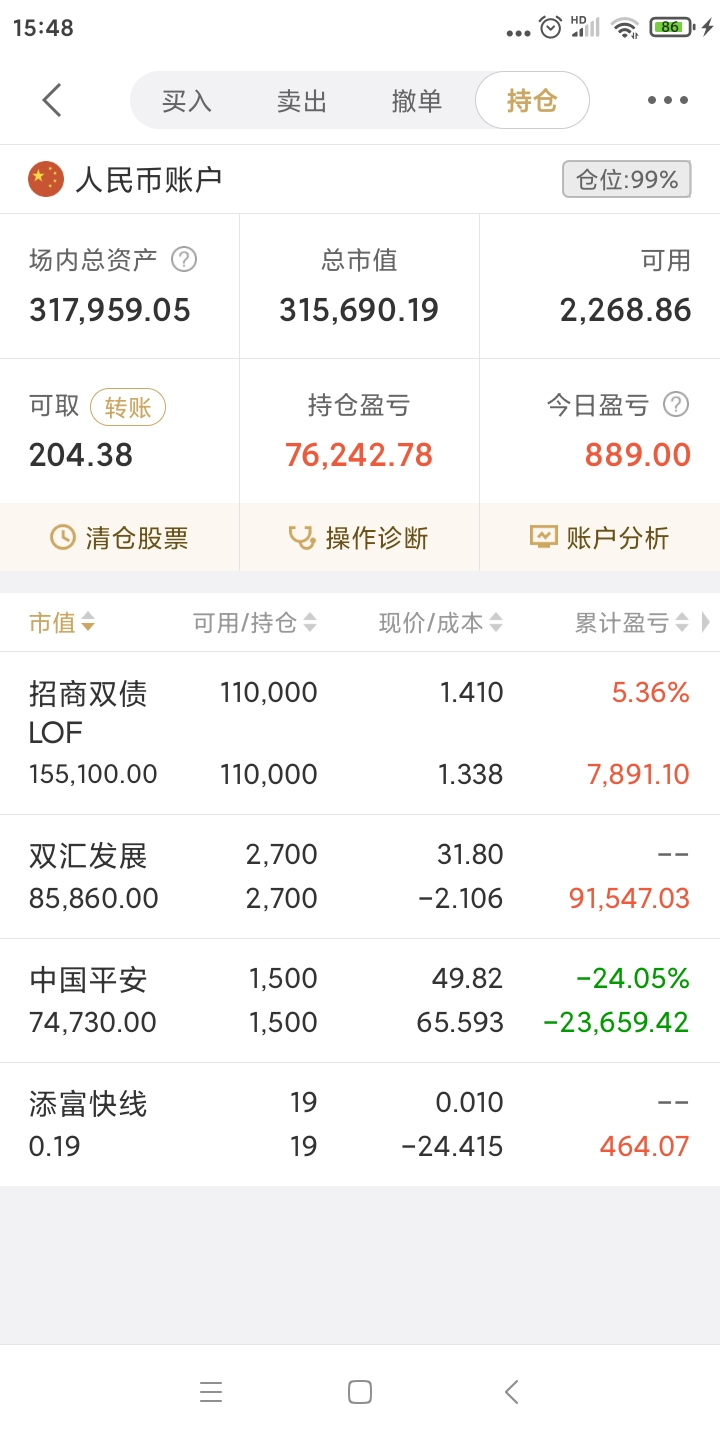Tap the back arrow at top left
Screen dimensions: 720x1440
52,100
